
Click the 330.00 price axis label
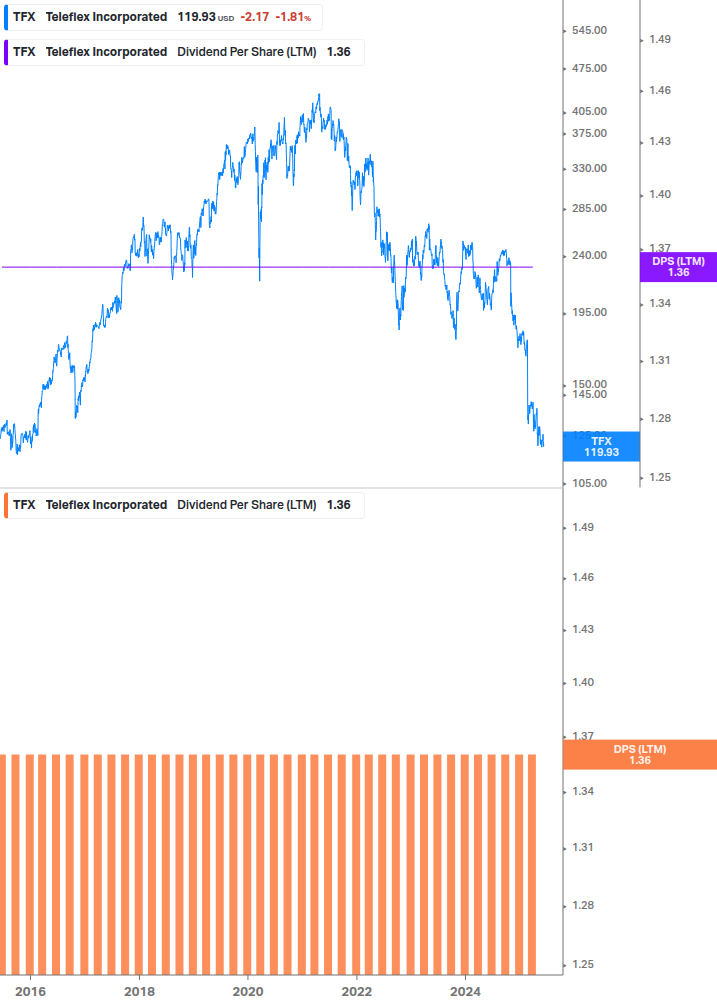pos(589,168)
